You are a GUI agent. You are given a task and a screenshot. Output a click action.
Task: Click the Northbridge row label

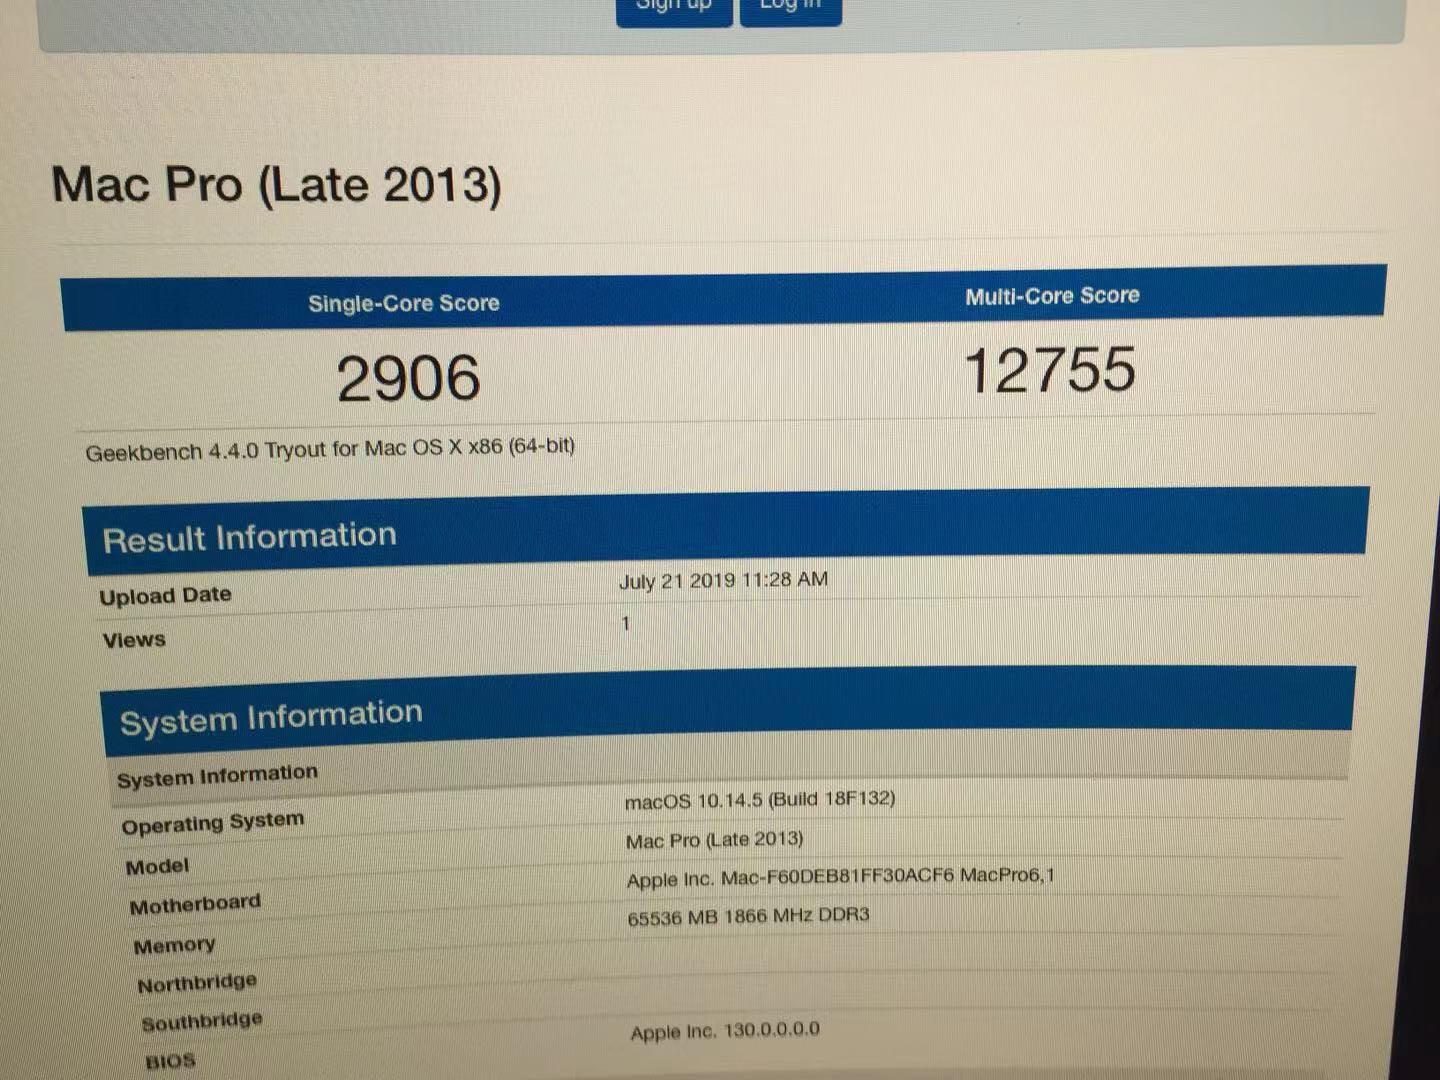pyautogui.click(x=197, y=984)
